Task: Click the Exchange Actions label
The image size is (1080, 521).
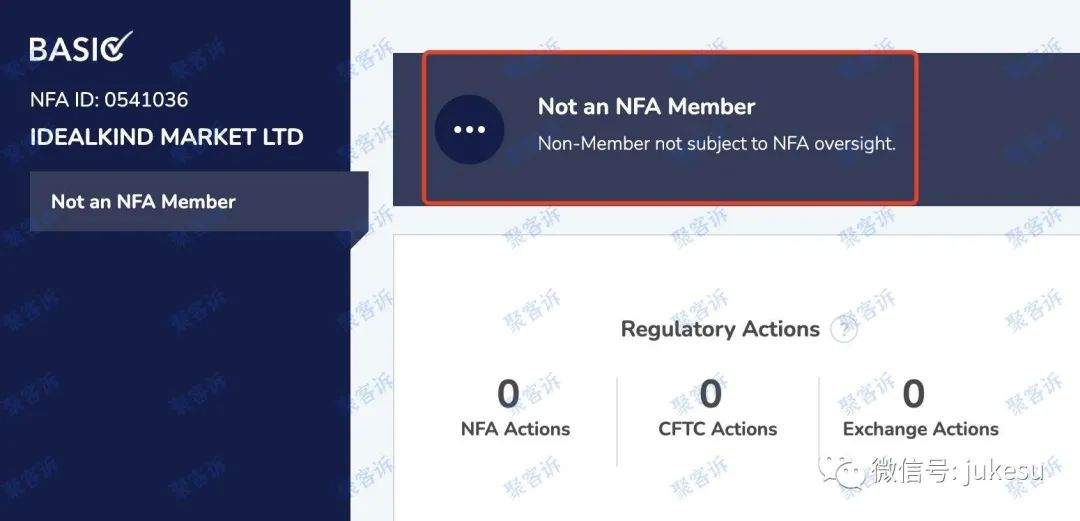Action: [921, 429]
